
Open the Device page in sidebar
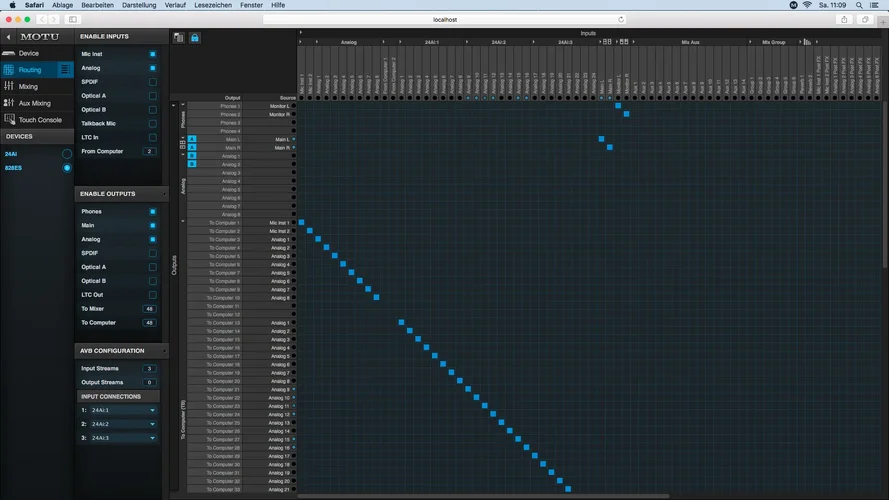[28, 53]
